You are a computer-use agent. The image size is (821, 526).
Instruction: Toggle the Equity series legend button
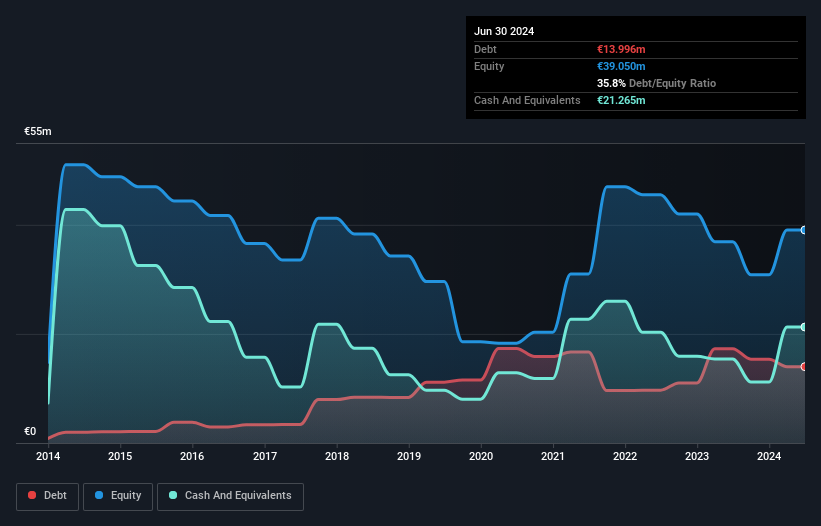pyautogui.click(x=118, y=496)
